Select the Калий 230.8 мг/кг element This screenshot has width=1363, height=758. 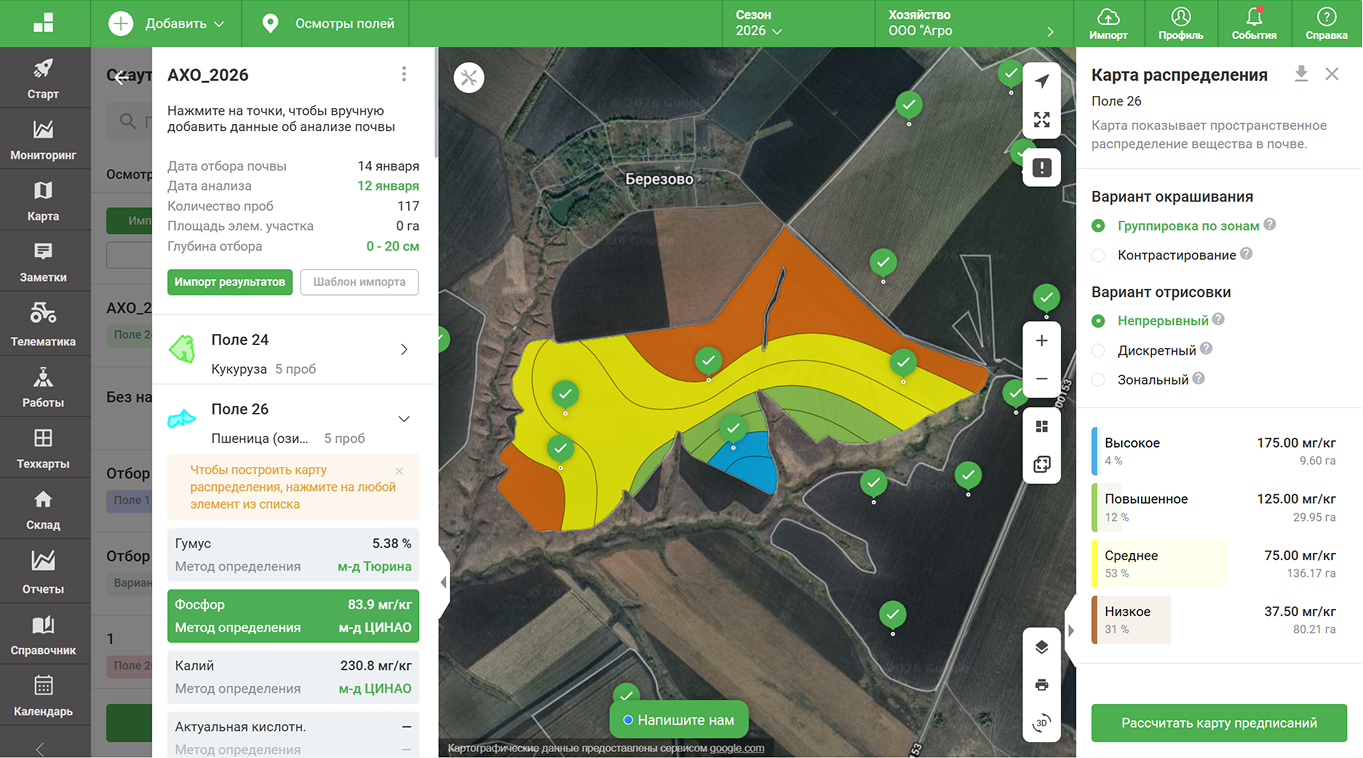click(293, 677)
